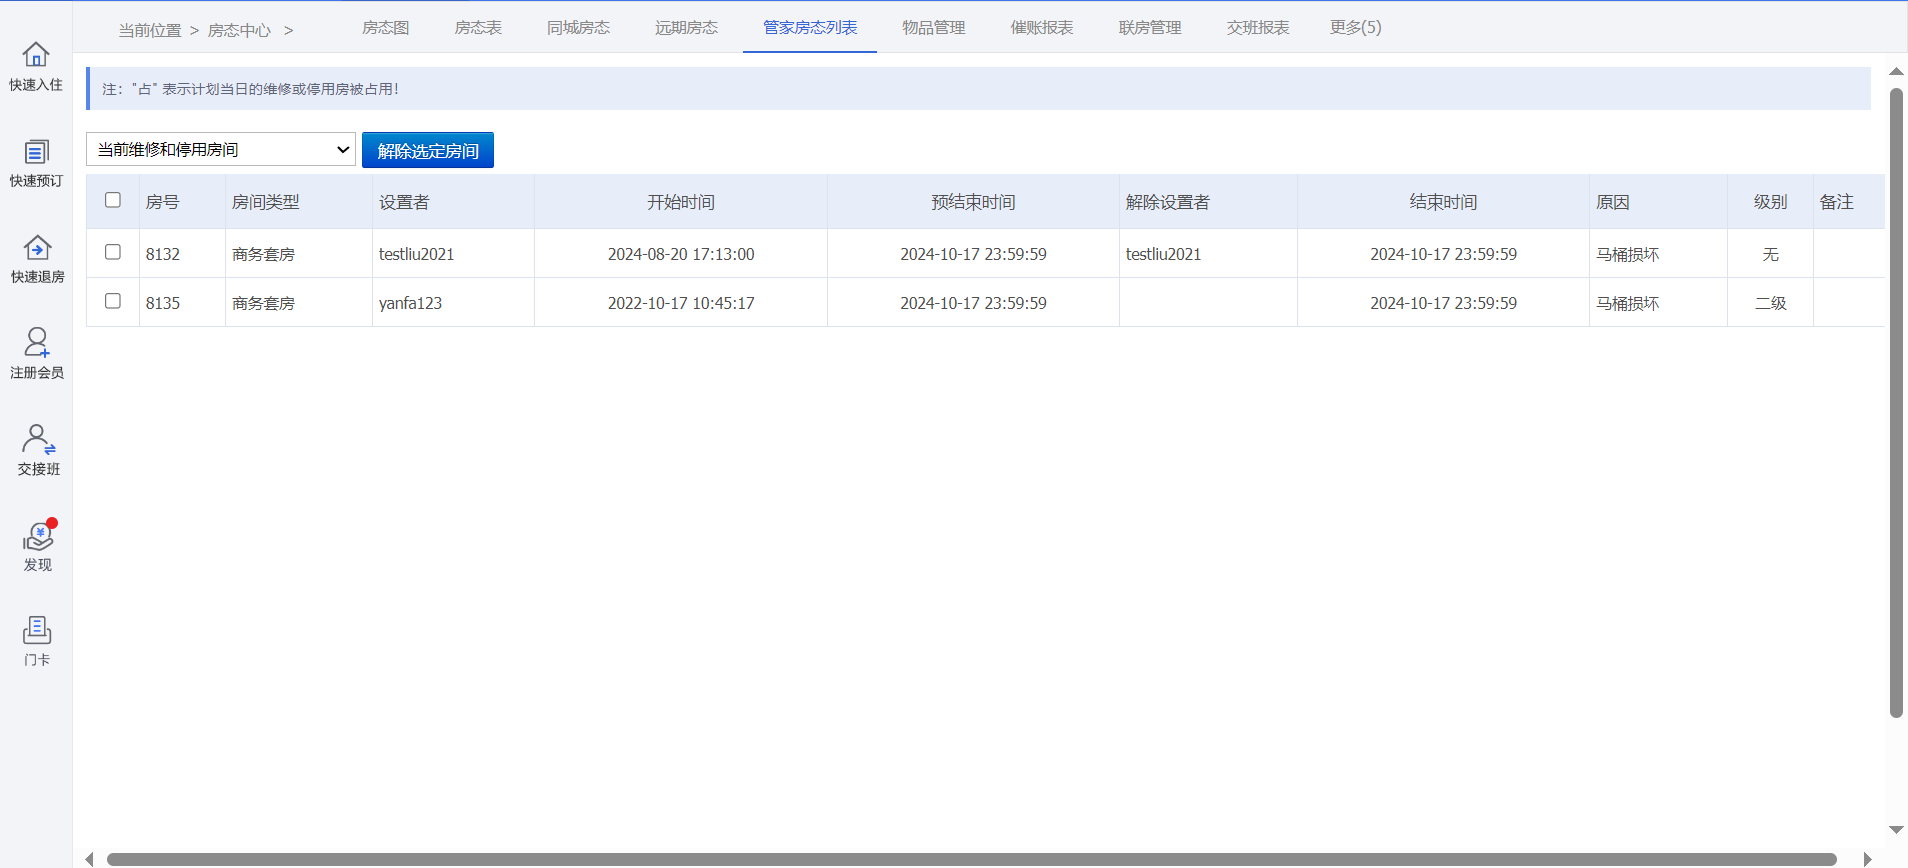1908x868 pixels.
Task: Switch to 远期房态 tab
Action: (686, 27)
